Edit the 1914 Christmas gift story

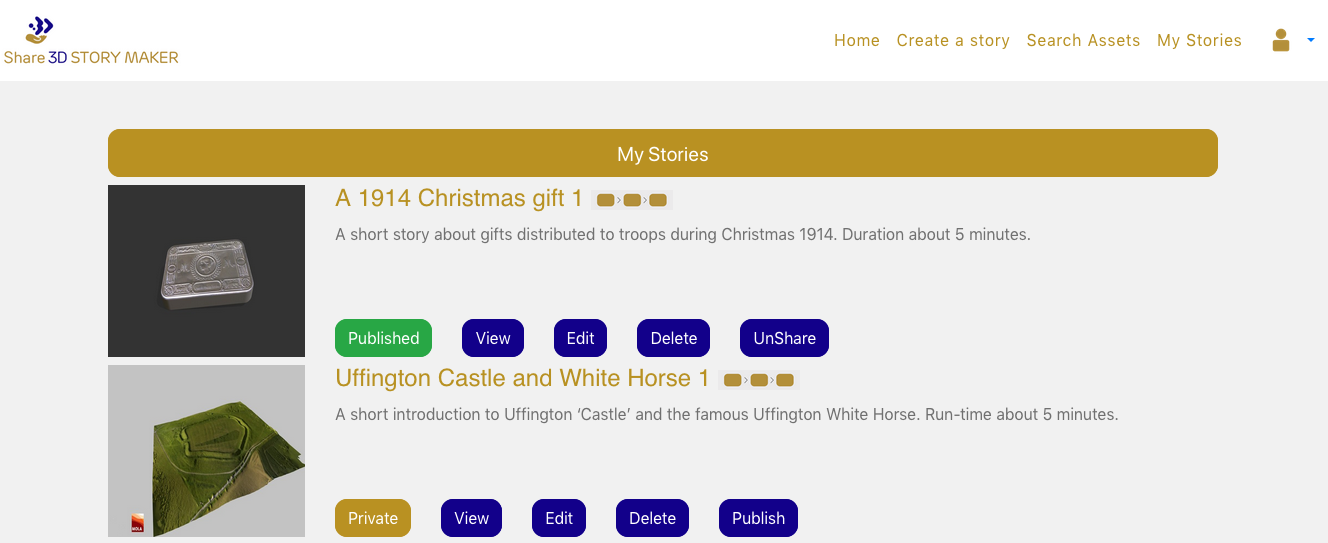580,338
